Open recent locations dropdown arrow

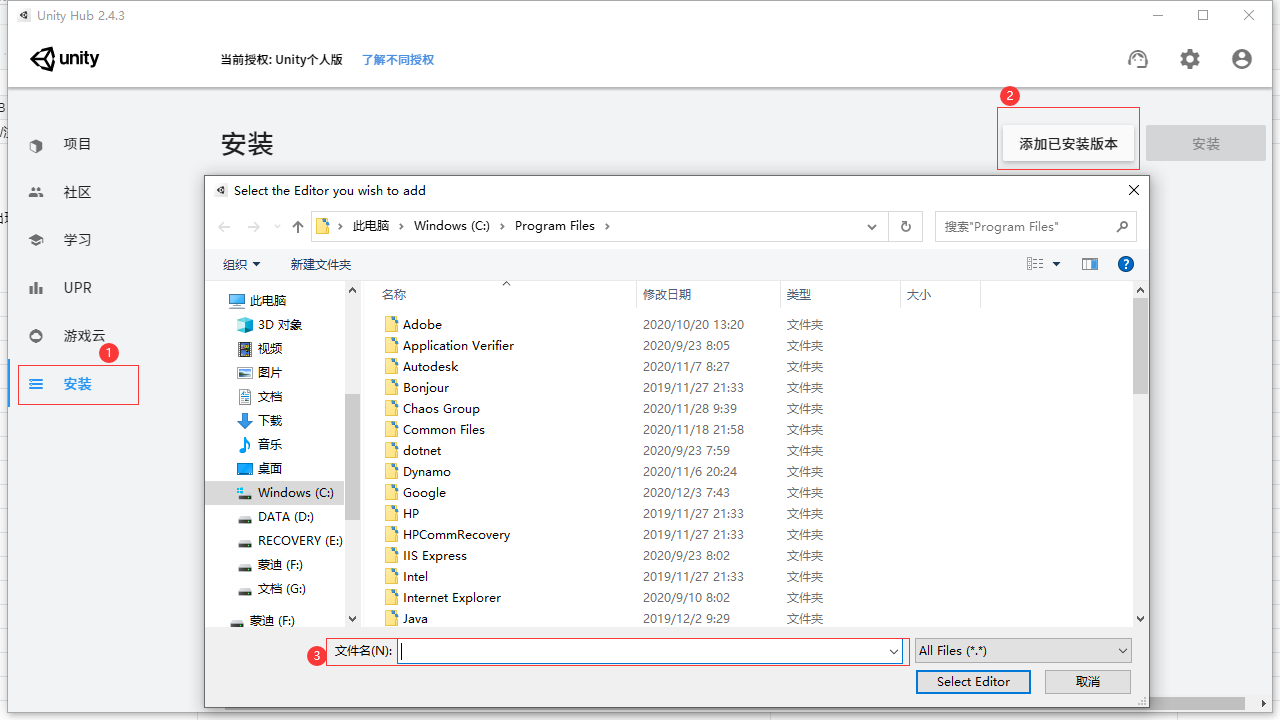277,227
